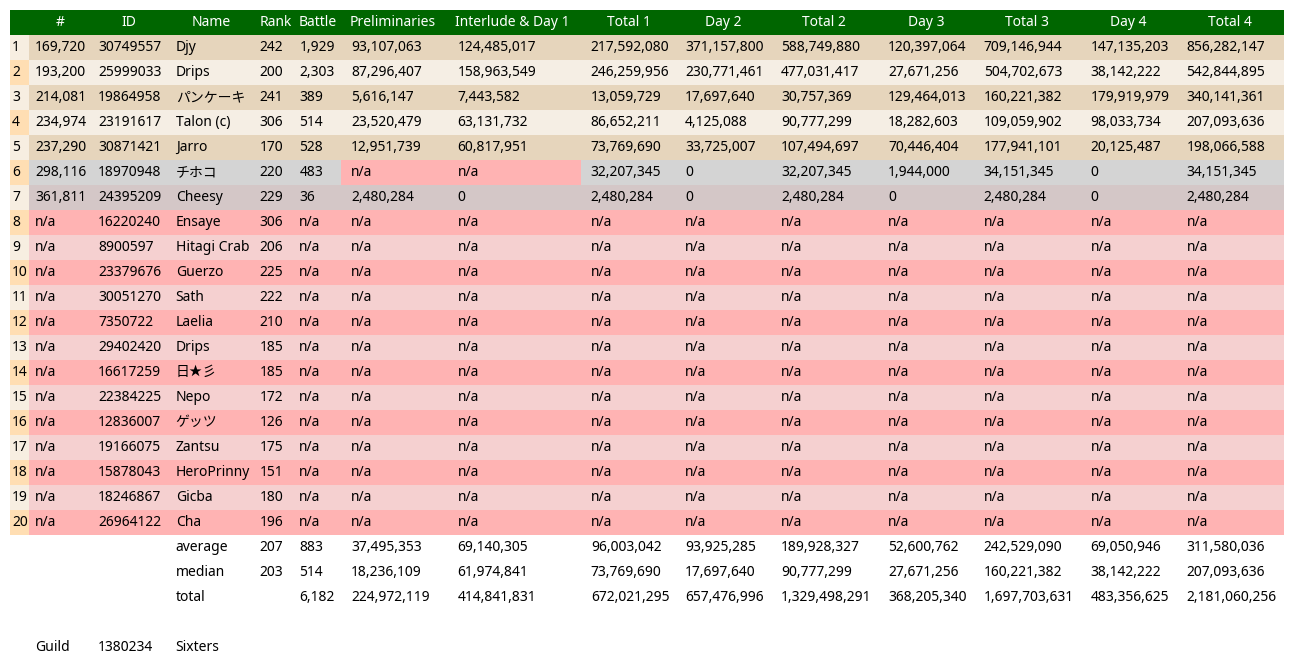Click Day 3 value 1,944,000

918,171
